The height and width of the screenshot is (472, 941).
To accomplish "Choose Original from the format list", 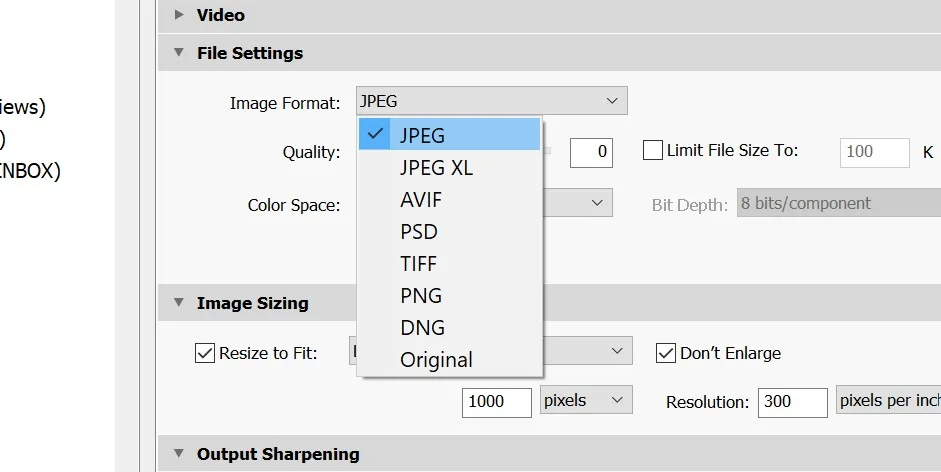I will (449, 359).
